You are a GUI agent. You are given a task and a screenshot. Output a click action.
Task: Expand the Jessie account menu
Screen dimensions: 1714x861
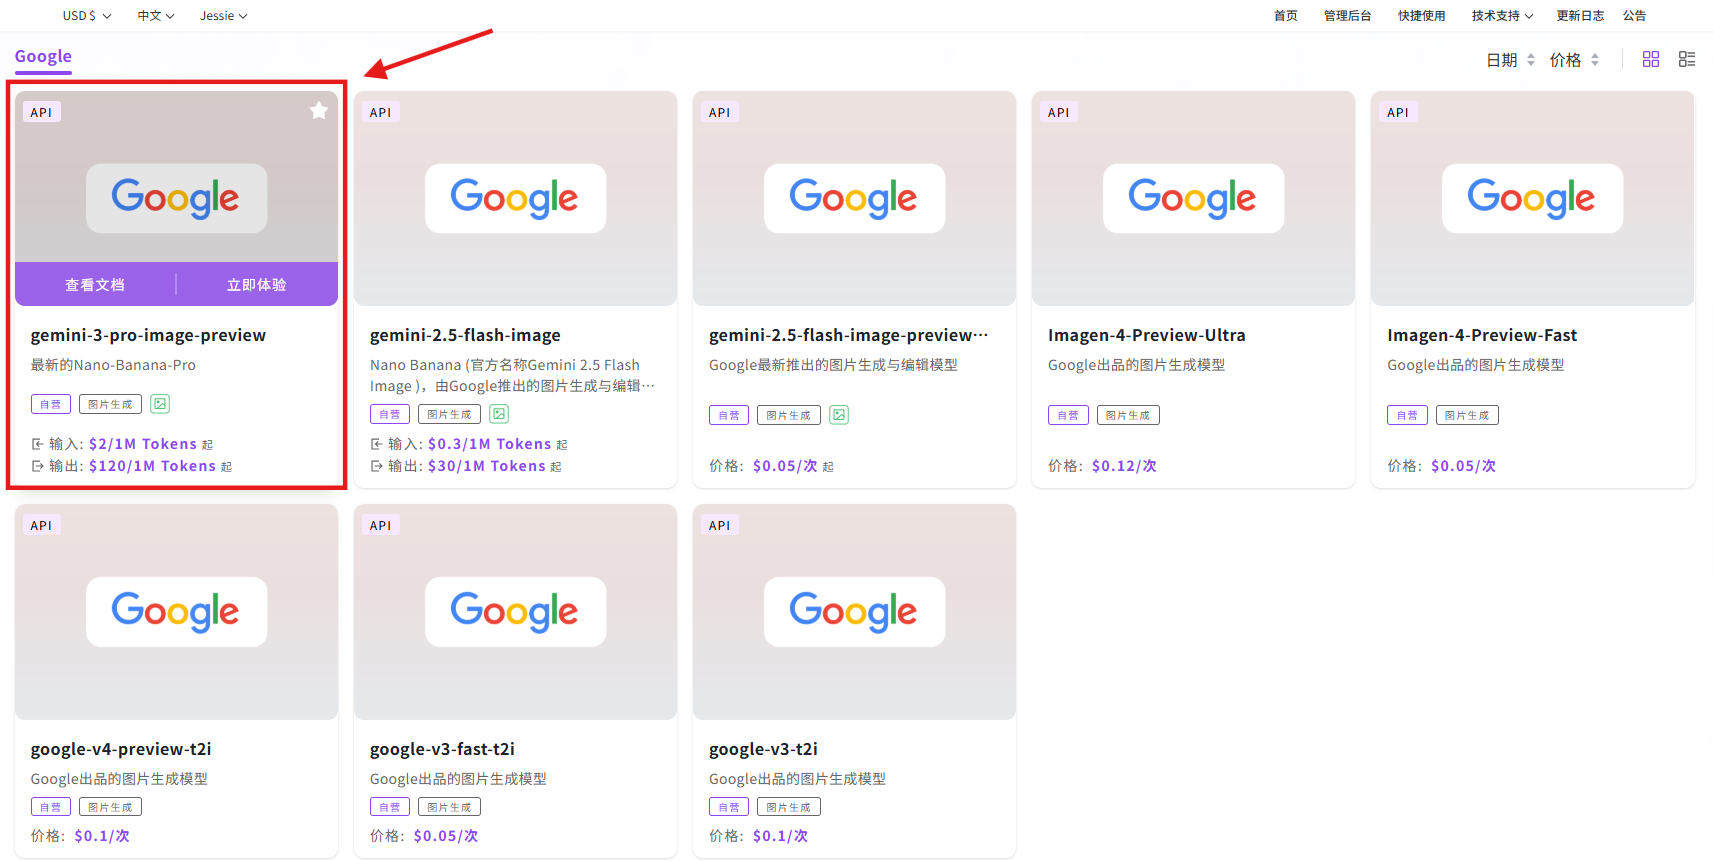tap(223, 16)
